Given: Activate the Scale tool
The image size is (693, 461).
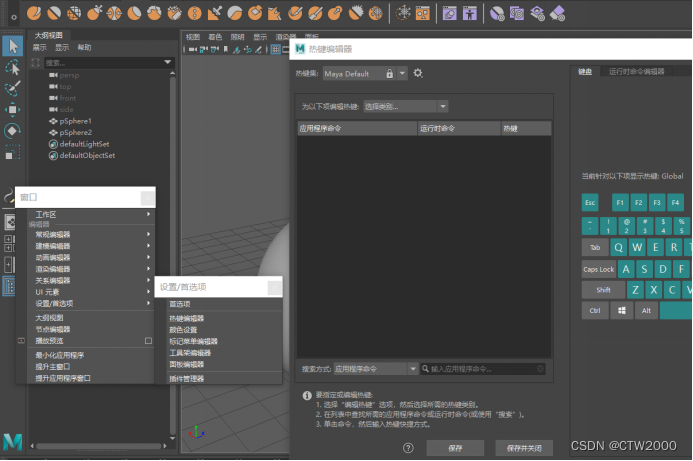Looking at the screenshot, I should coord(12,152).
